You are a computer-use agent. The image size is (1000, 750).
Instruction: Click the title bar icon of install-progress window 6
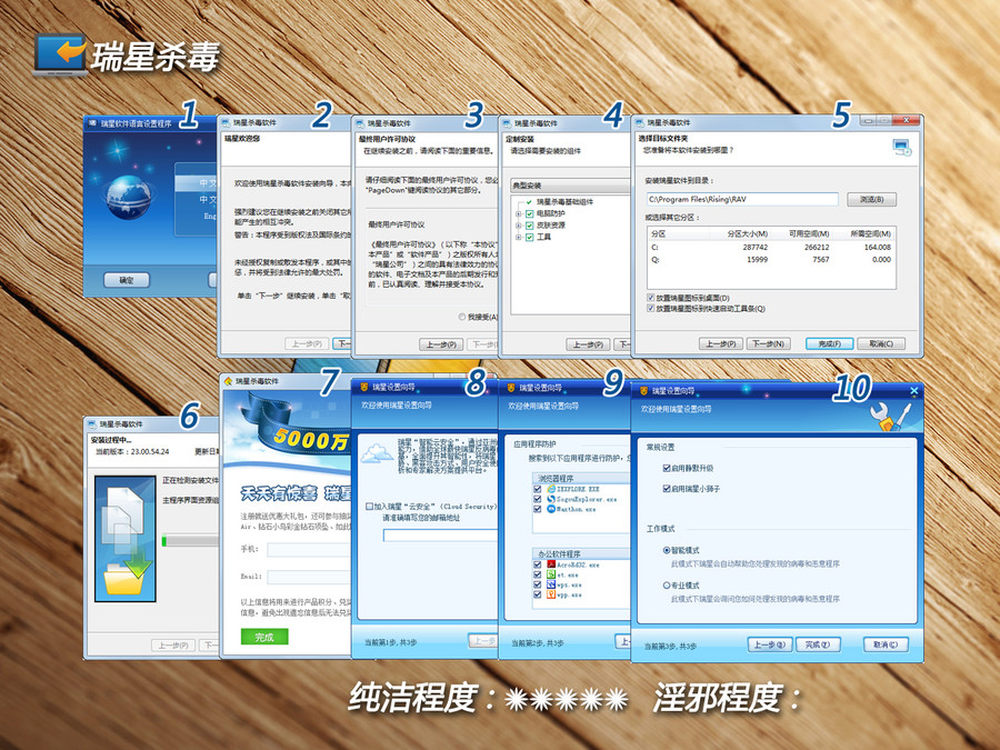click(x=92, y=424)
